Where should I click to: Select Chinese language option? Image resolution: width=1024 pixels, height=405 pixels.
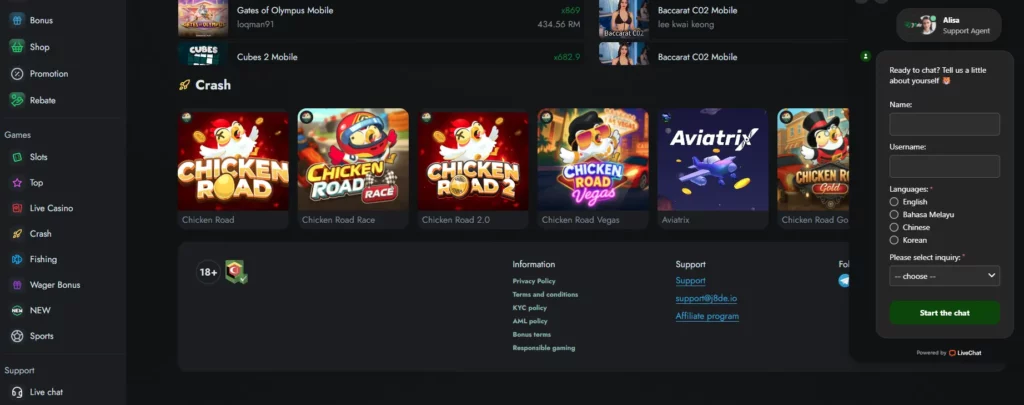[x=894, y=227]
